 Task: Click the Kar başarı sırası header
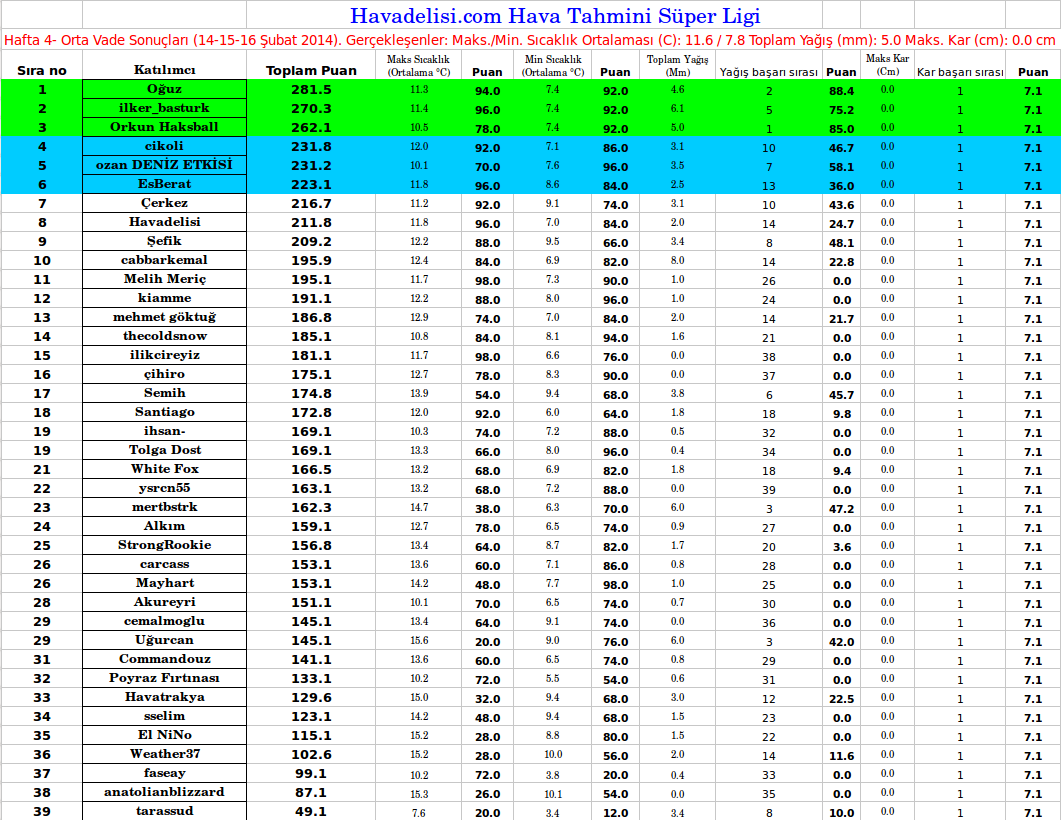click(x=960, y=72)
